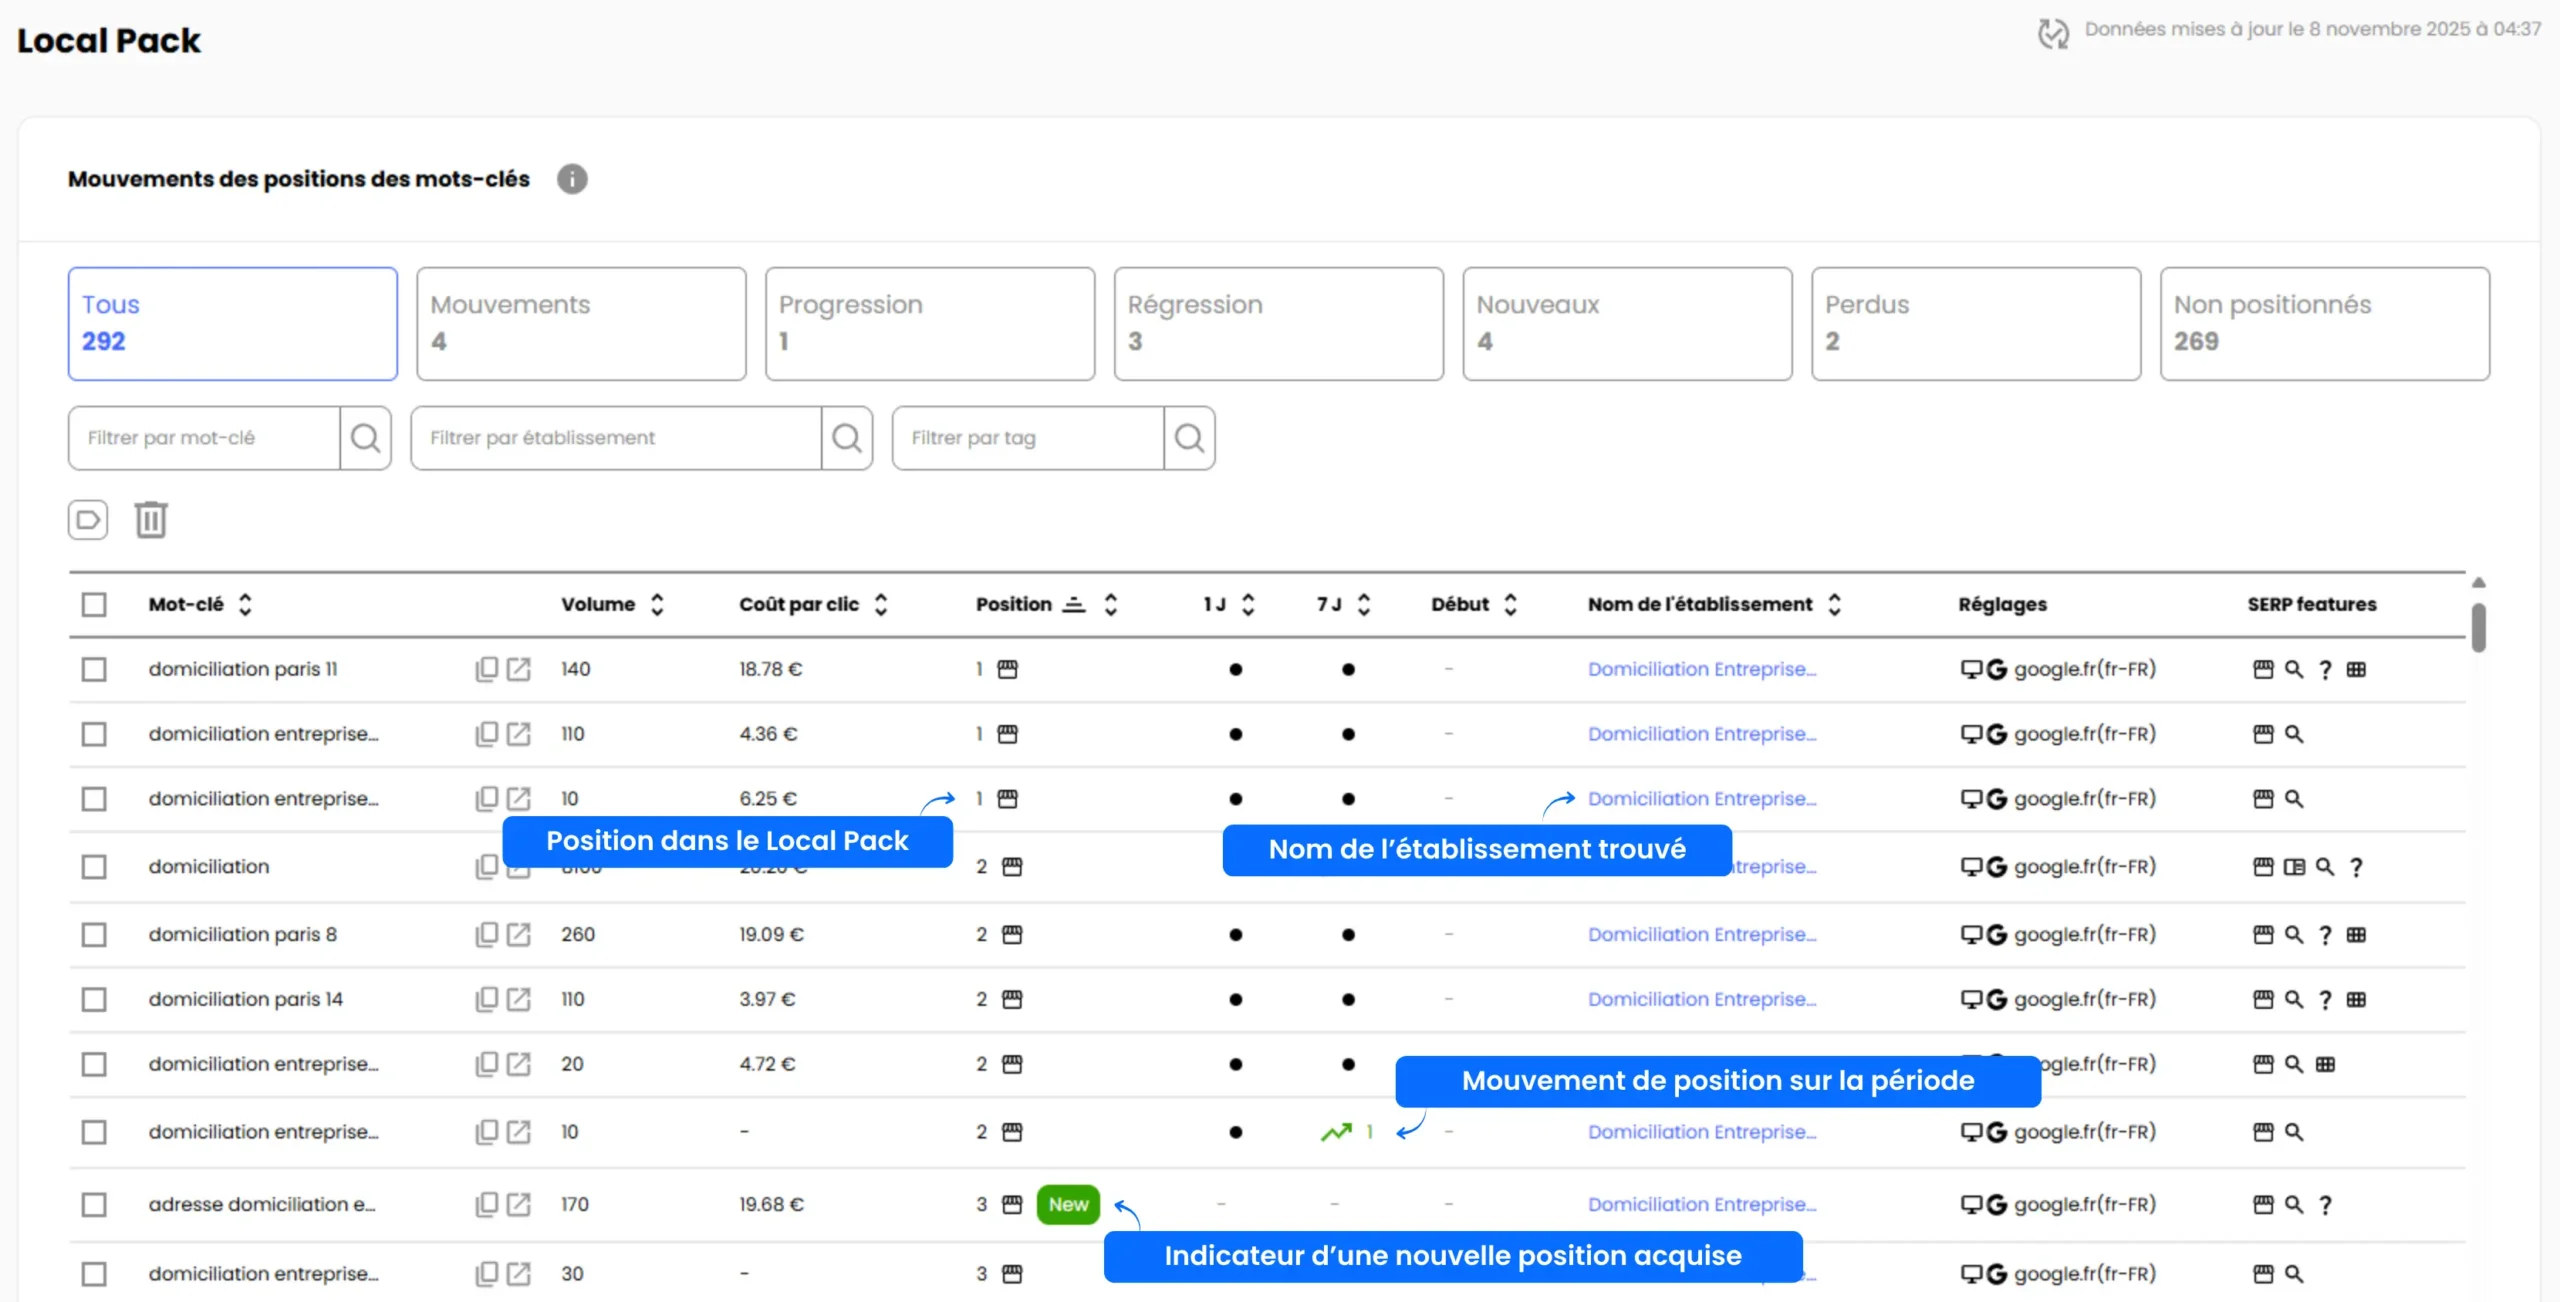Check the checkbox for 'domiciliation paris 11'
Viewport: 2560px width, 1302px height.
[x=94, y=669]
